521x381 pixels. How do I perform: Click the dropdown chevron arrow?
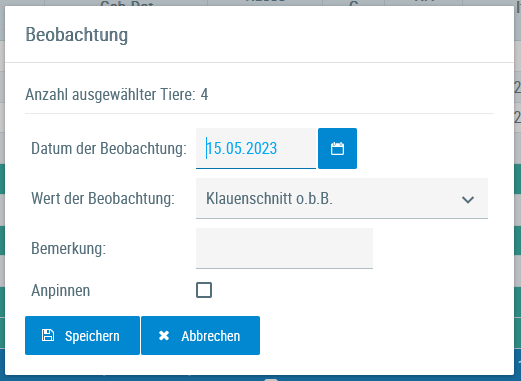pyautogui.click(x=468, y=200)
